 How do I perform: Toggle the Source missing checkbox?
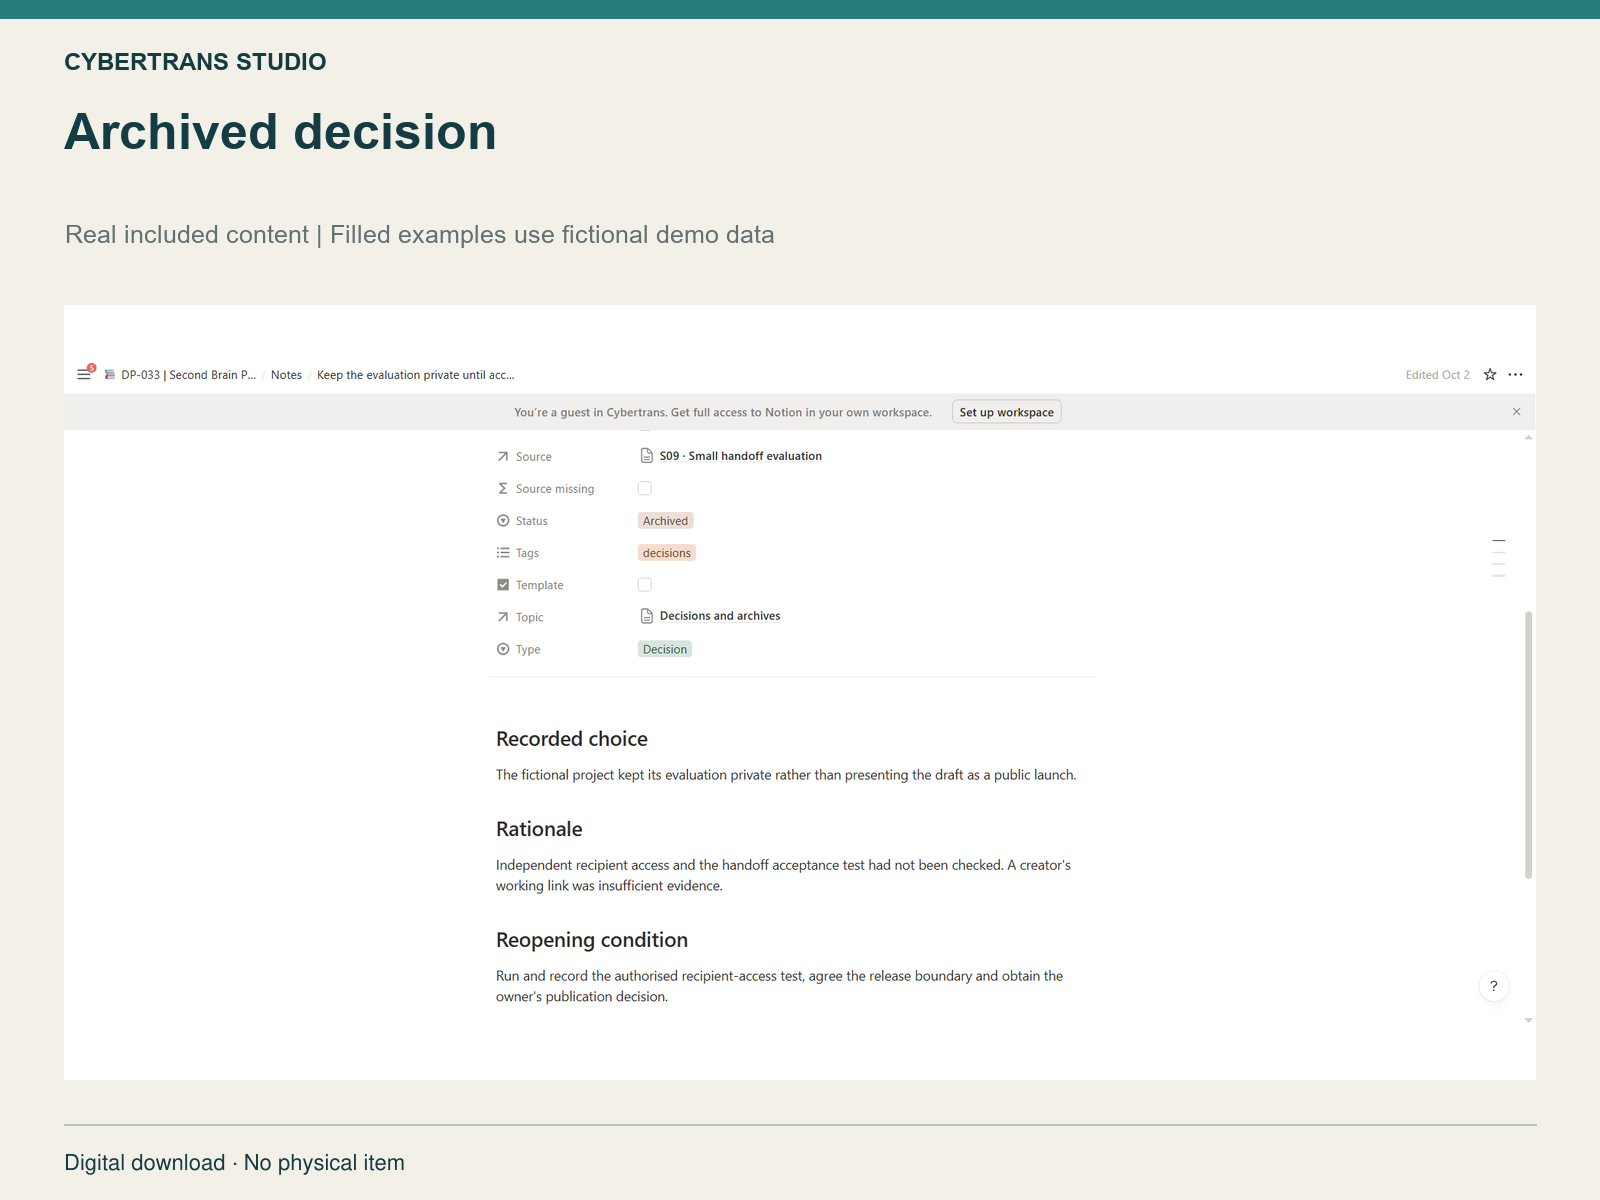645,488
